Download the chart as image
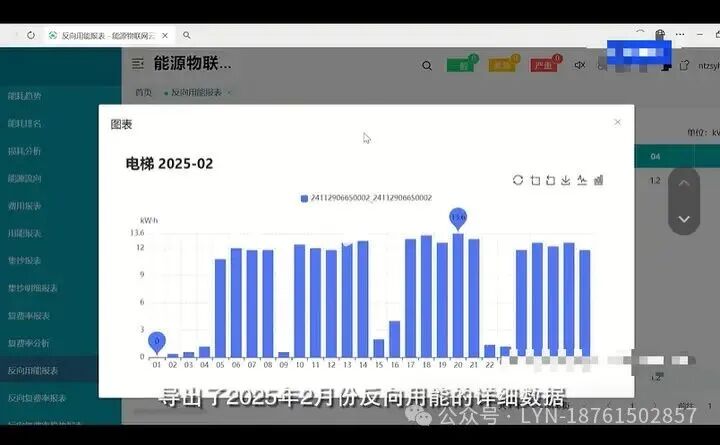This screenshot has width=720, height=445. point(566,180)
